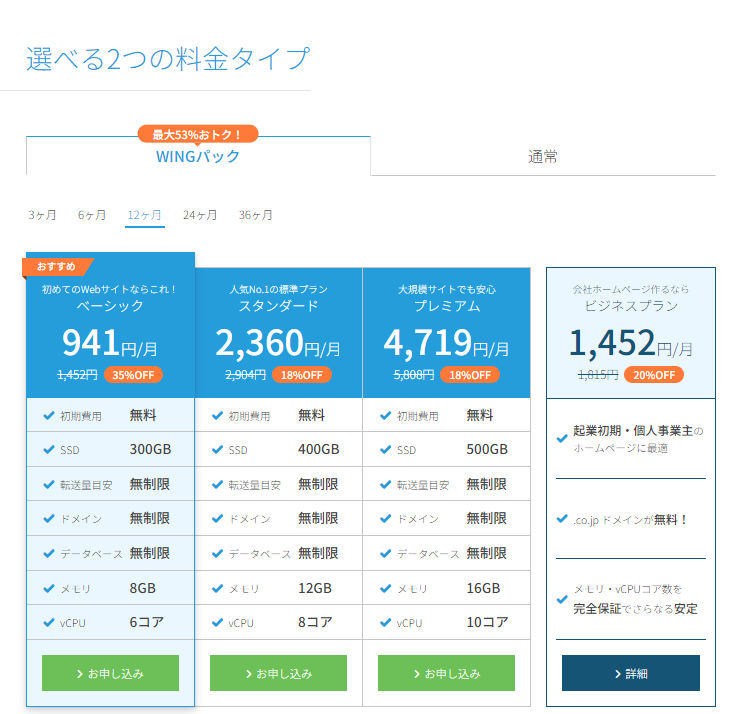The image size is (731, 714).
Task: Choose the 6ヶ月 contract period
Action: 92,215
